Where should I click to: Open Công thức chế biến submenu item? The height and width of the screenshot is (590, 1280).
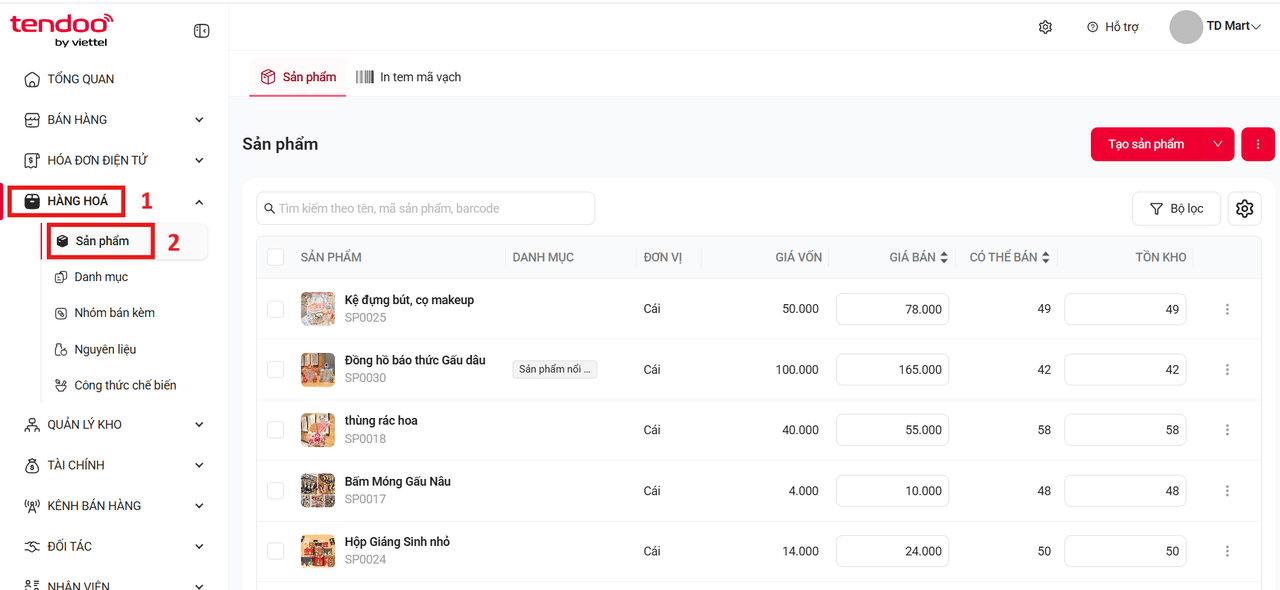coord(125,385)
